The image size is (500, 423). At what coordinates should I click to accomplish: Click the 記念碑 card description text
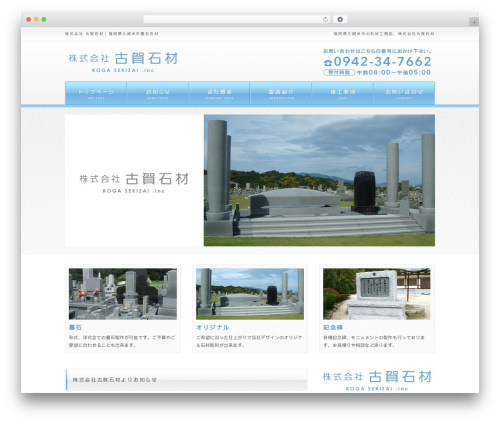pyautogui.click(x=374, y=341)
